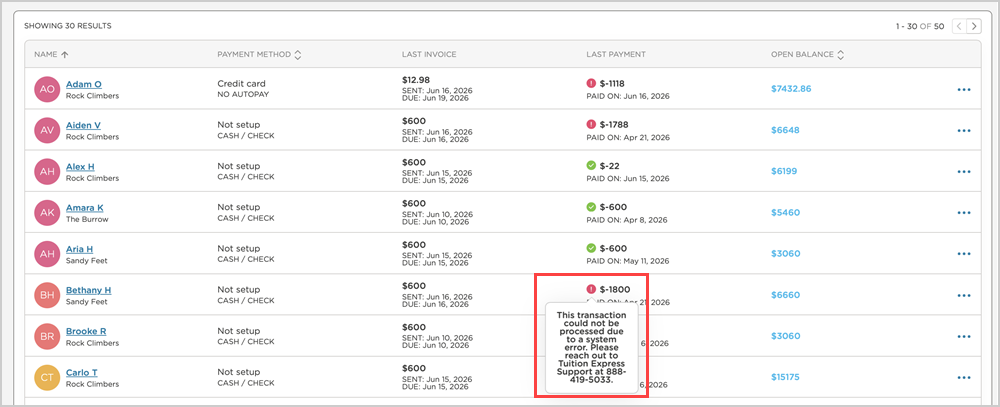Click PAID ON: Apr 8, 2026 text
Viewport: 1000px width, 407px height.
click(x=627, y=220)
